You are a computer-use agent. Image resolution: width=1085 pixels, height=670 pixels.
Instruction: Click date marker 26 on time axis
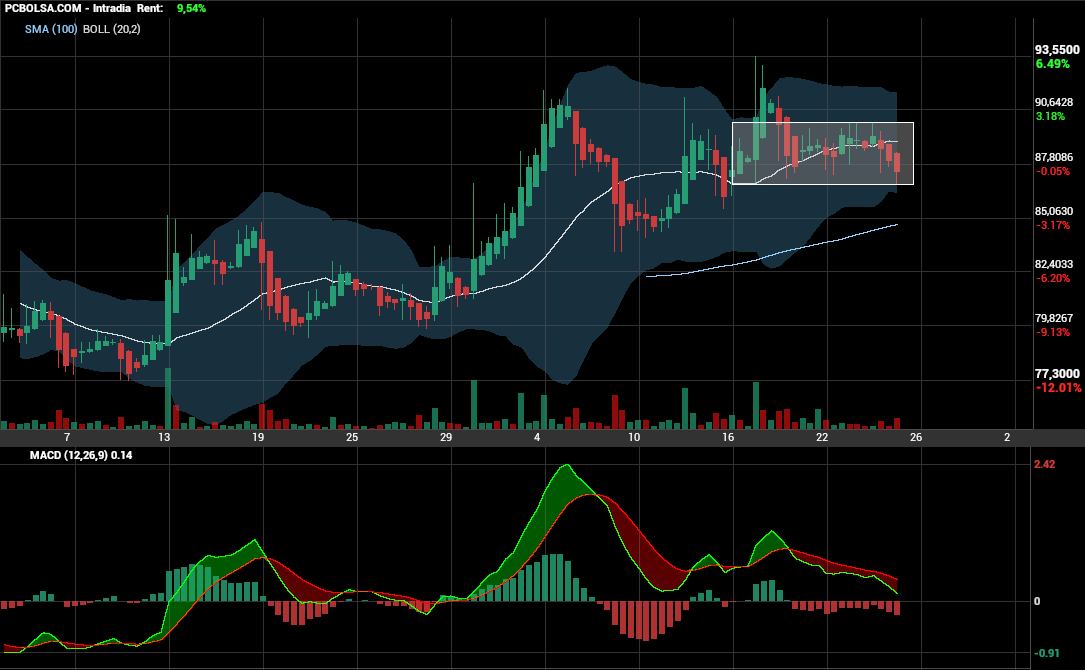click(x=916, y=437)
